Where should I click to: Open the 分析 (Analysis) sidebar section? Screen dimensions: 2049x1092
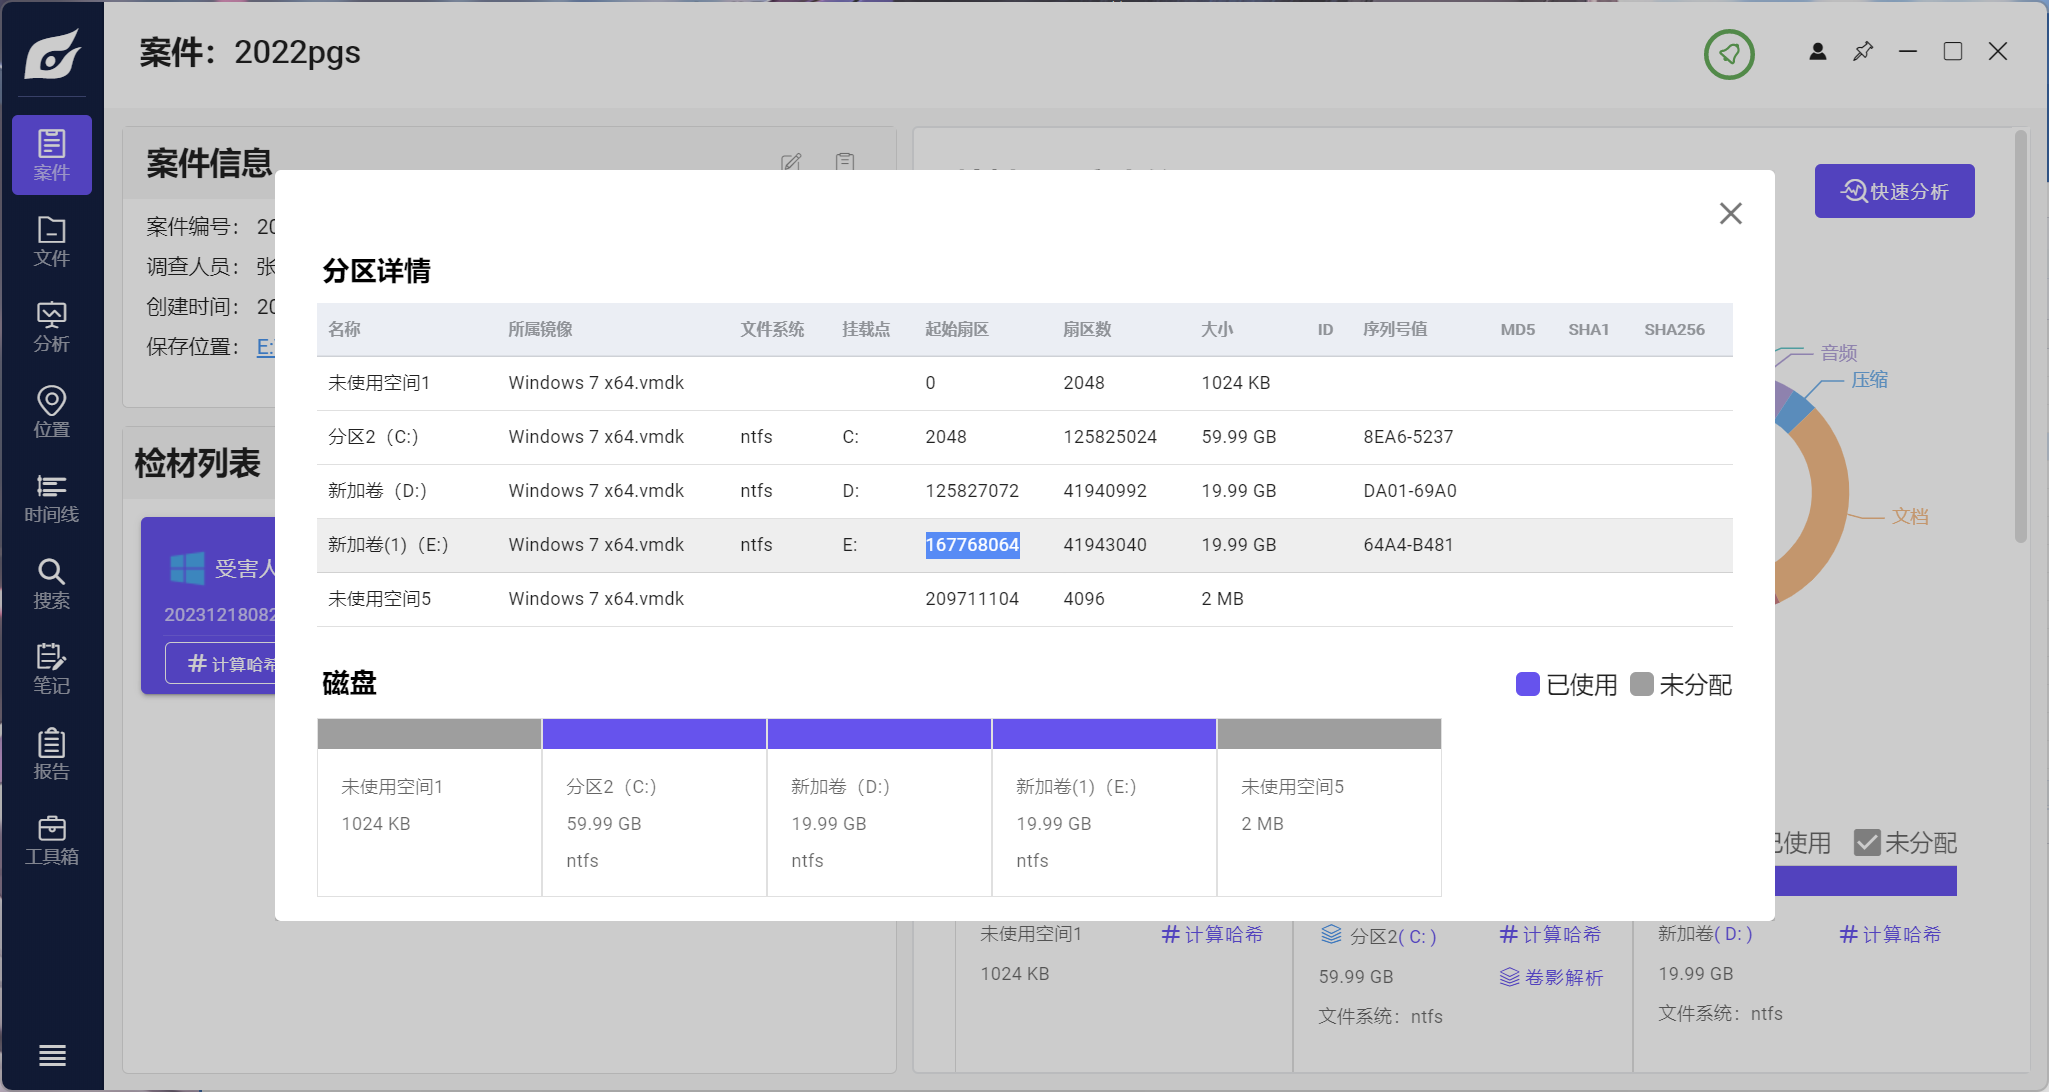tap(52, 327)
